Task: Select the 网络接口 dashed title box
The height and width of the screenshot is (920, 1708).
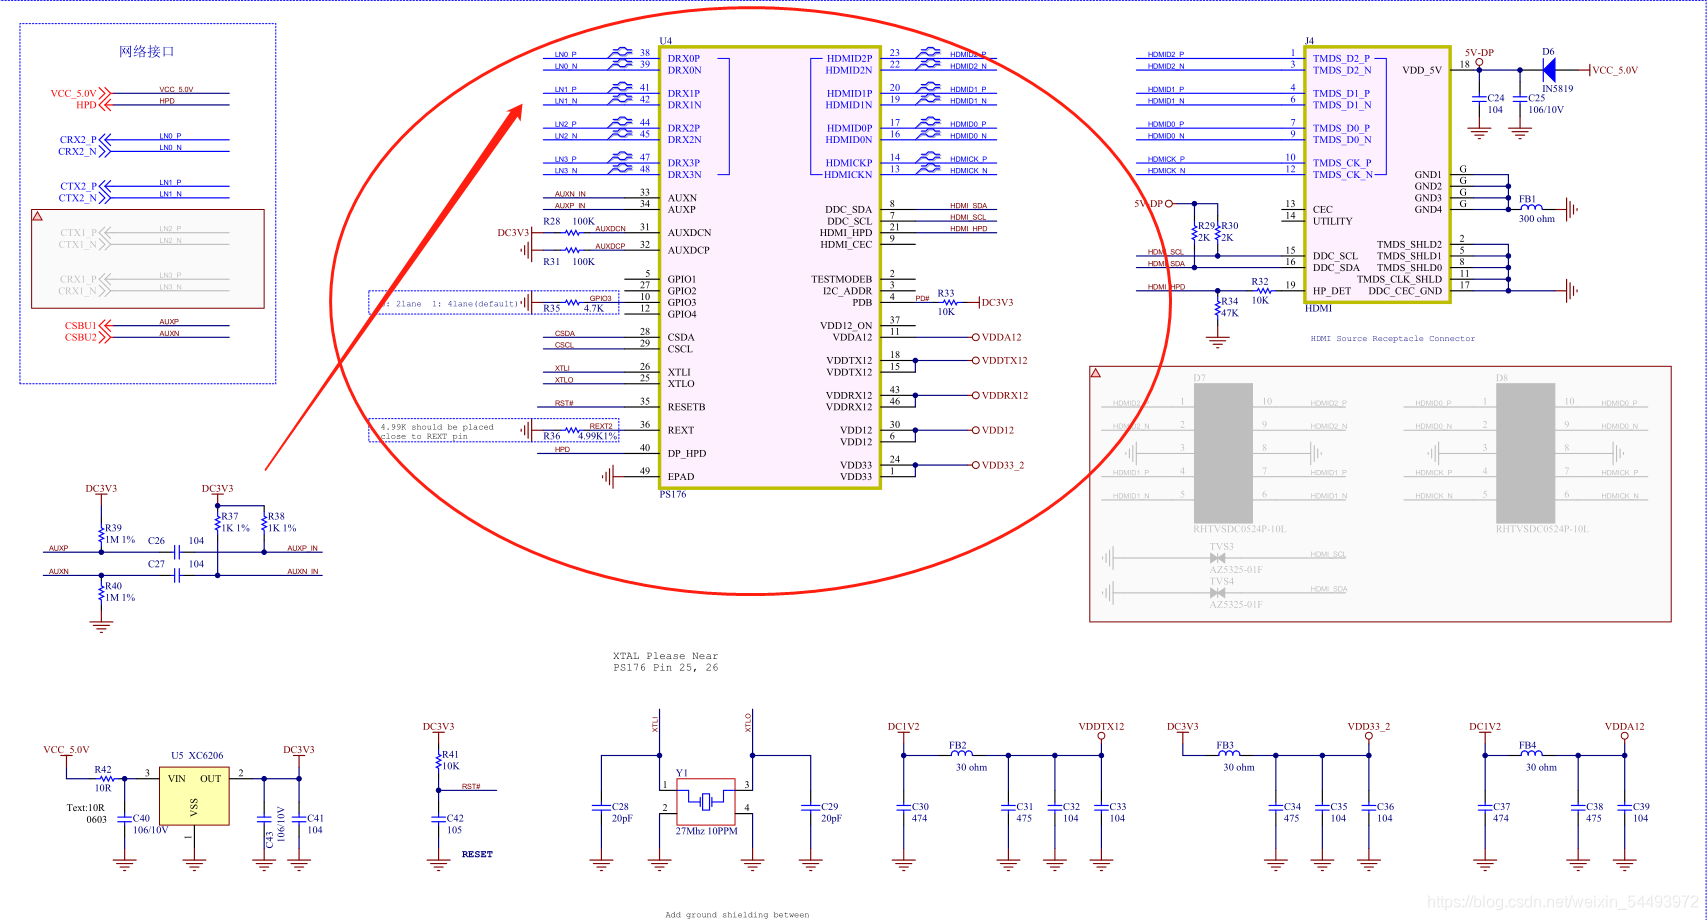Action: tap(145, 52)
